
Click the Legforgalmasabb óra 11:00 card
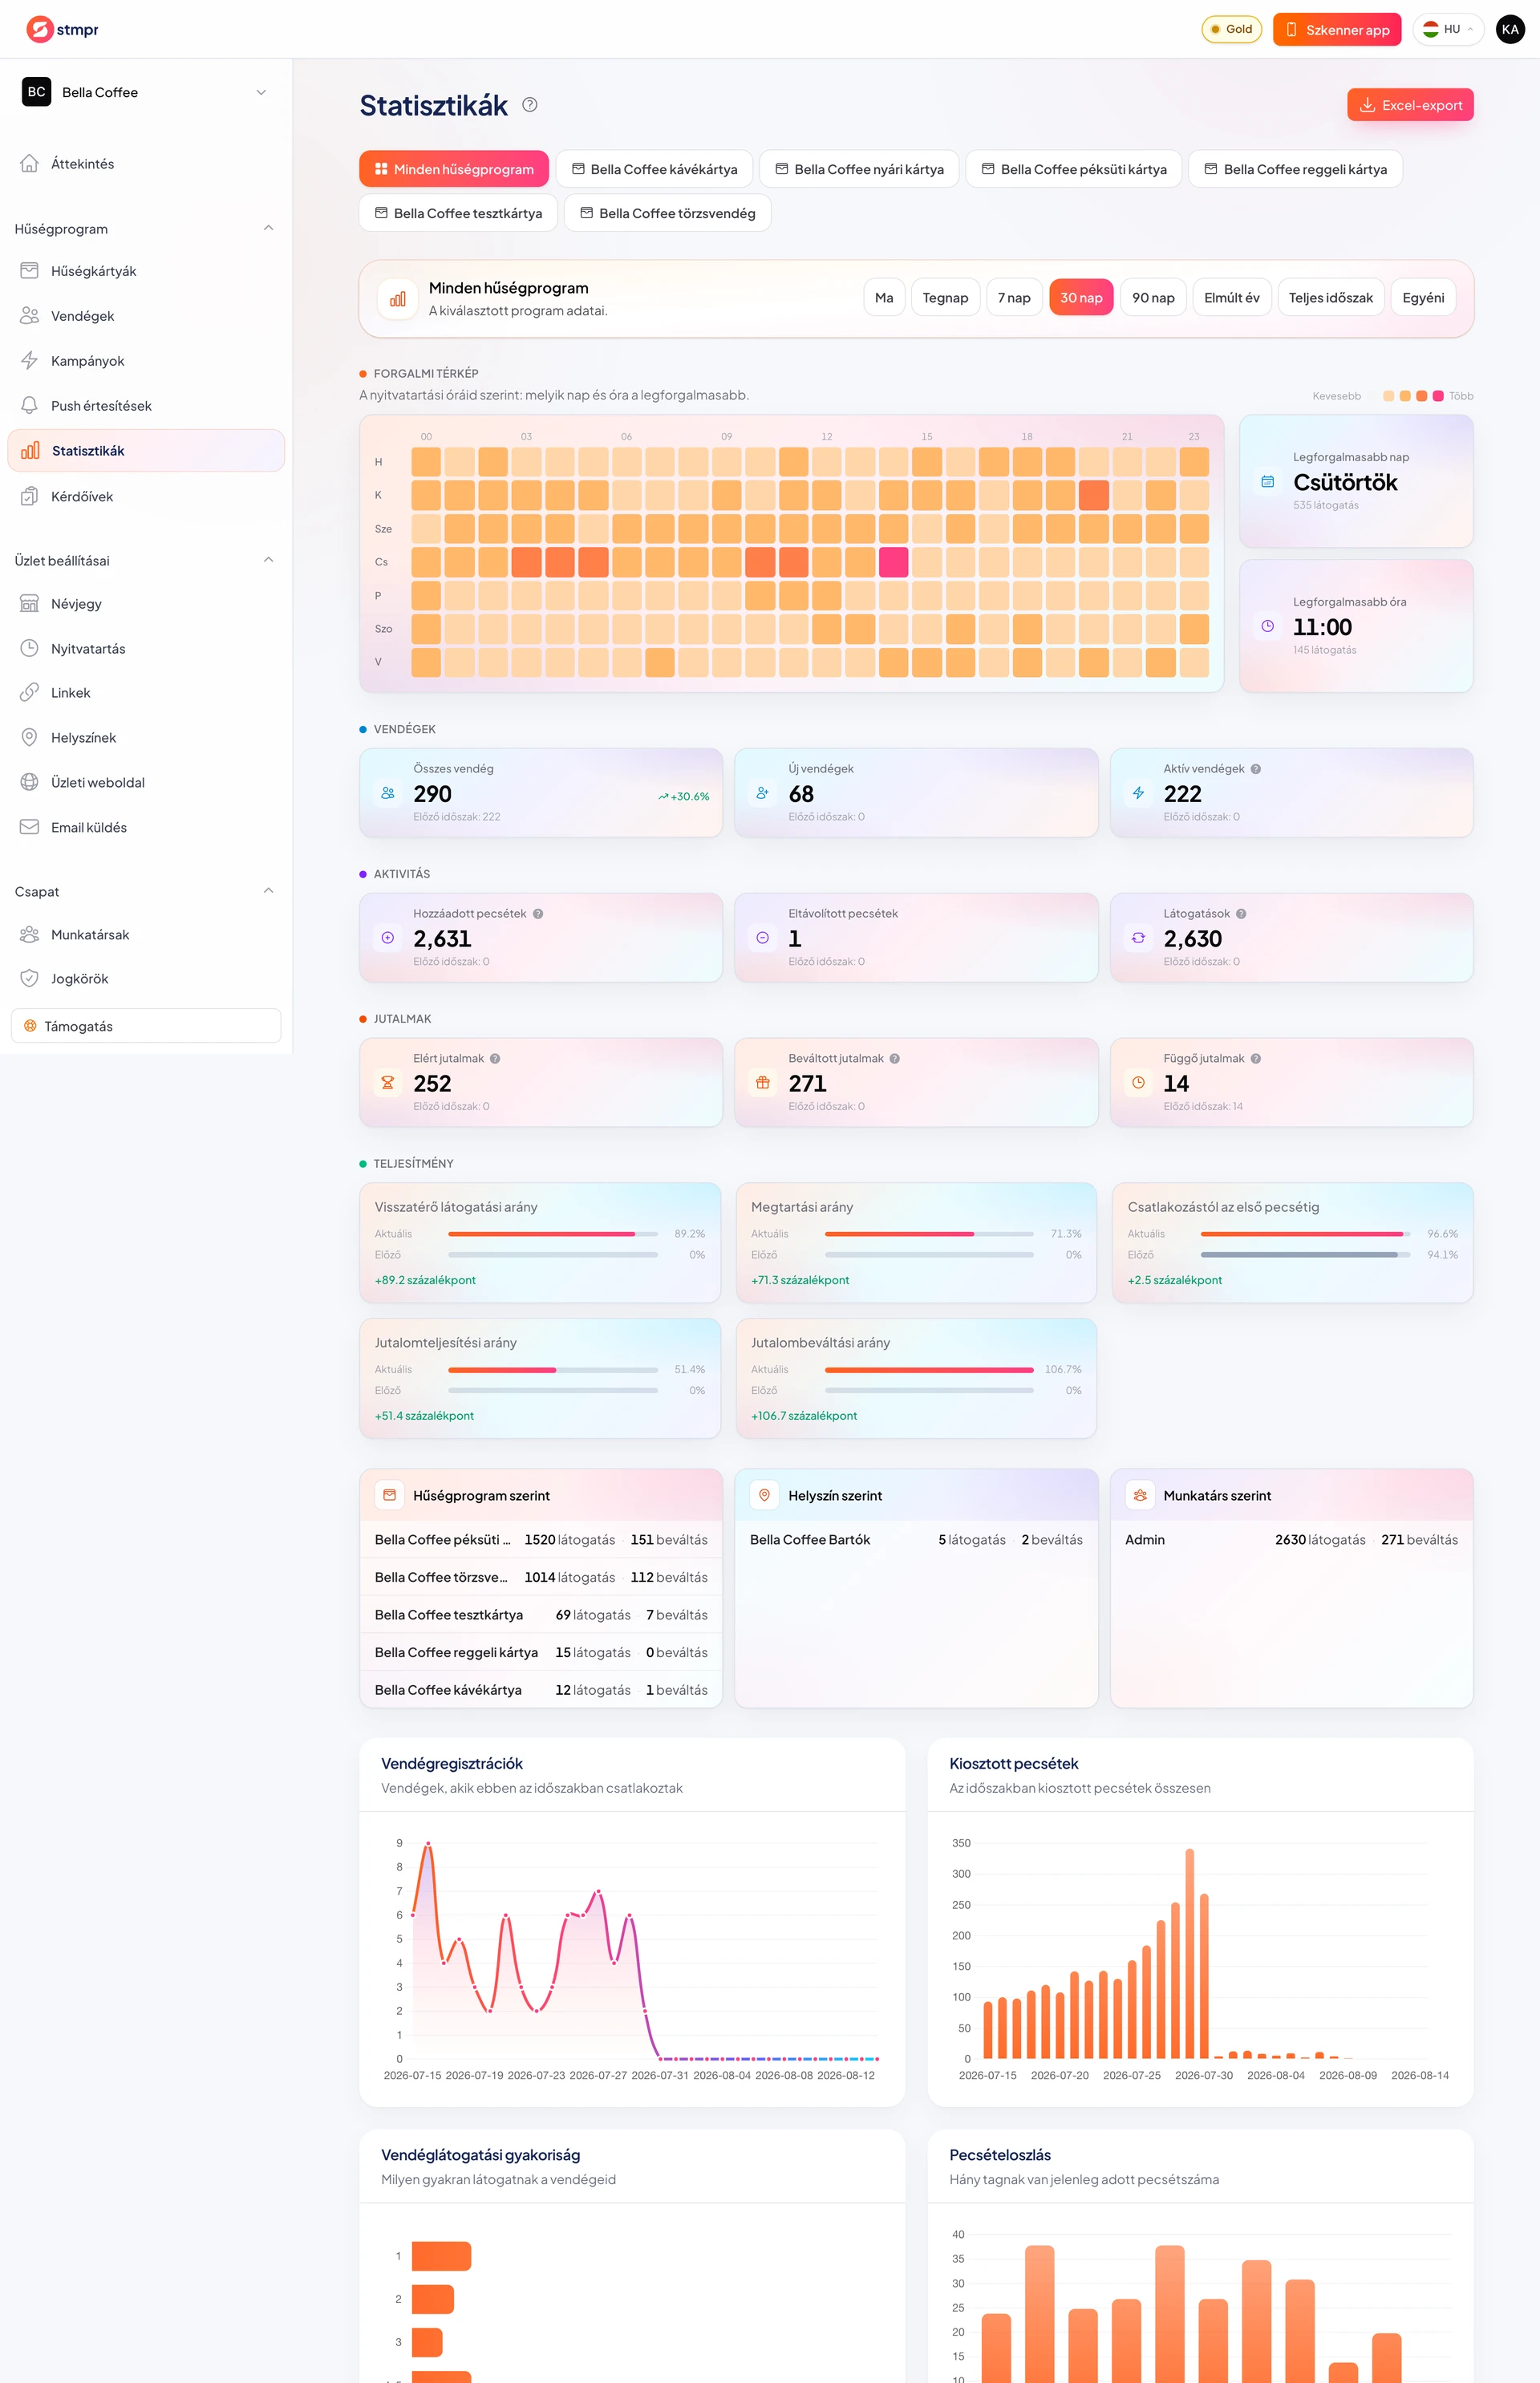1356,626
